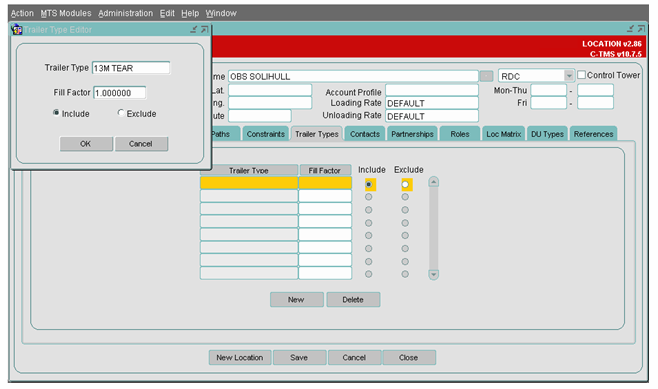Click the Close button at bottom
This screenshot has height=389, width=658.
[409, 358]
